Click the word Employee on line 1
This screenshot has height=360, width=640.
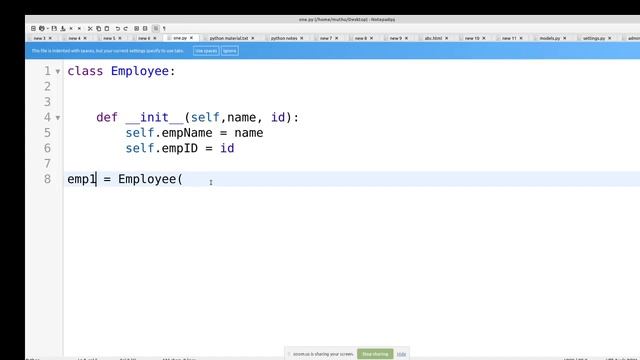(140, 71)
